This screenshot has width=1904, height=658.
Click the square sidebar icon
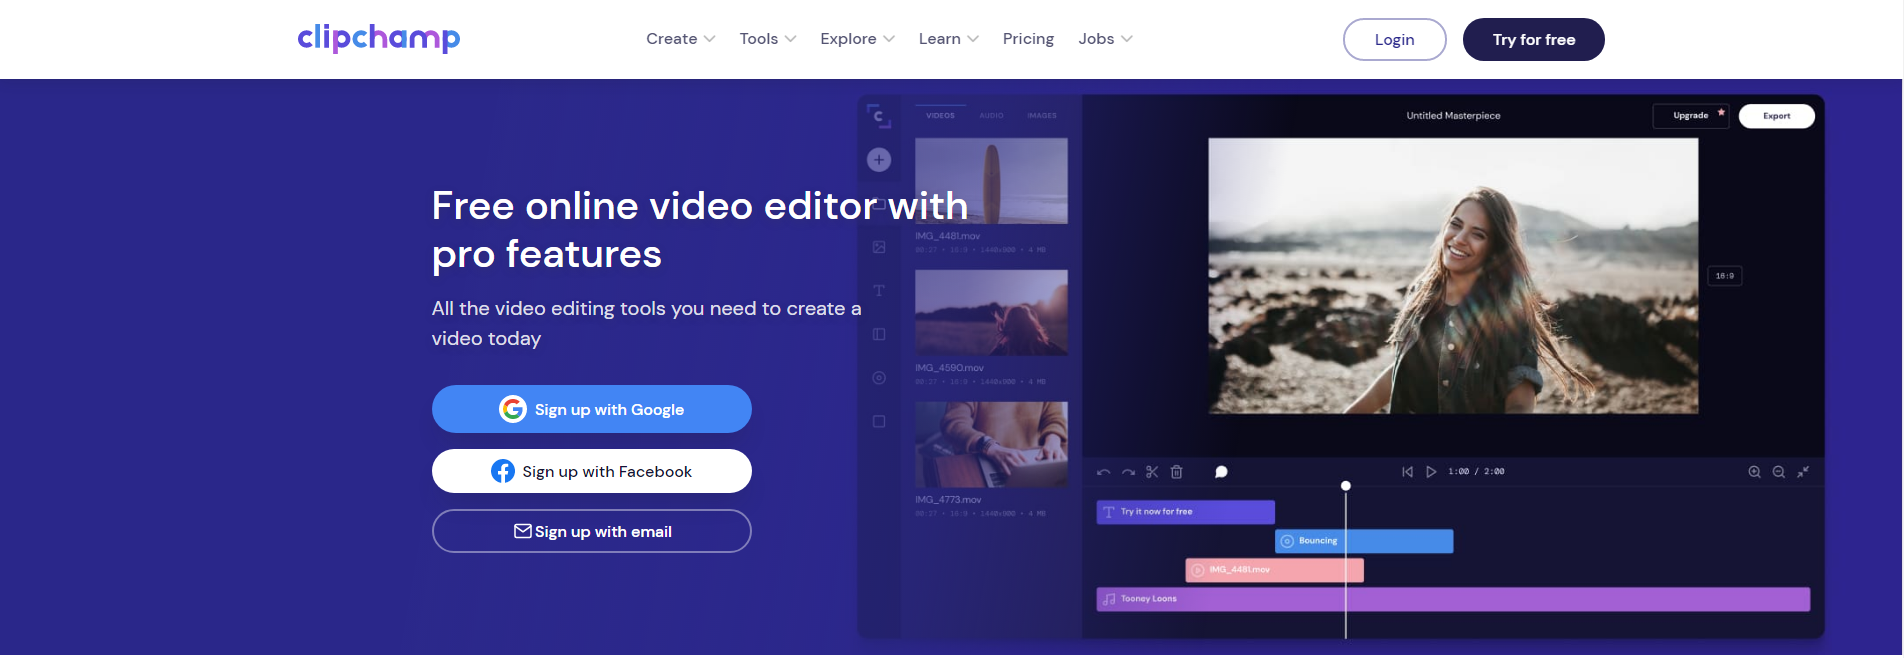pos(879,422)
